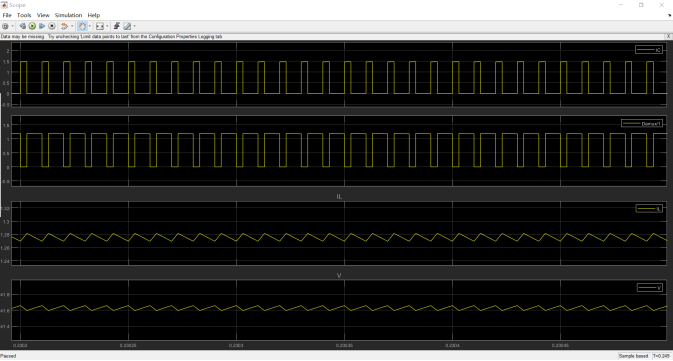Open Configuration Properties gear icon
Viewport: 673px width, 361px height.
[x=5, y=26]
